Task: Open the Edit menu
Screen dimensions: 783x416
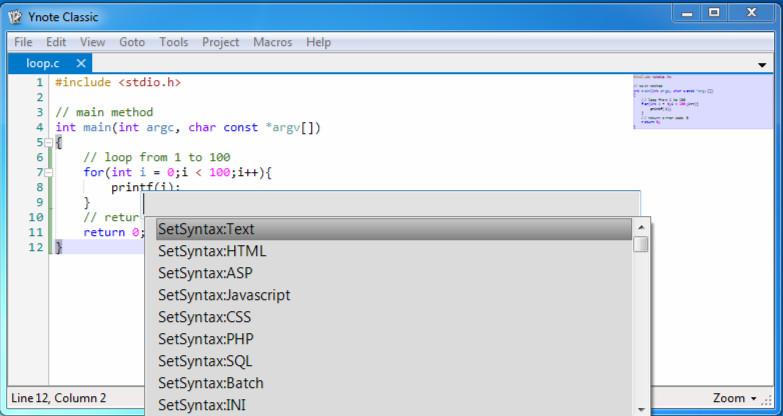Action: [x=56, y=42]
